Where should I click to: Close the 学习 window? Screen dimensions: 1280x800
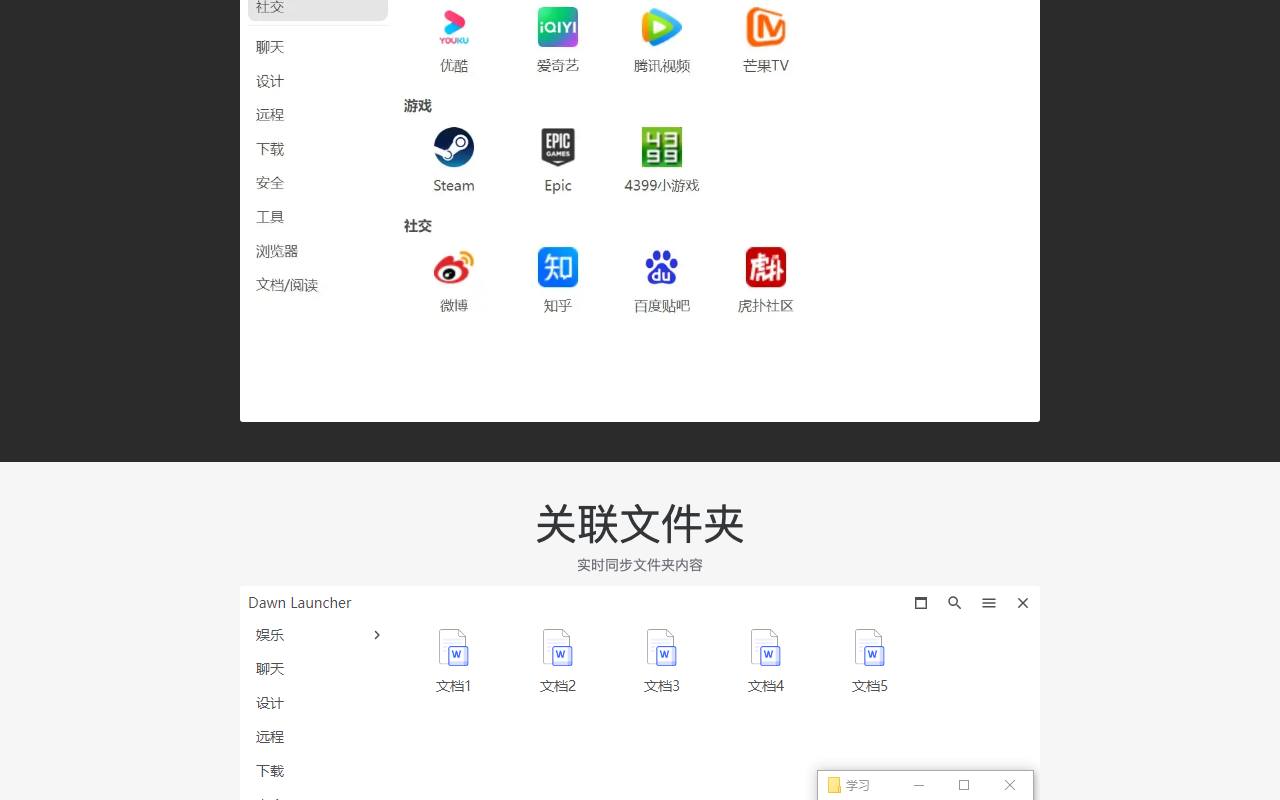coord(1010,786)
